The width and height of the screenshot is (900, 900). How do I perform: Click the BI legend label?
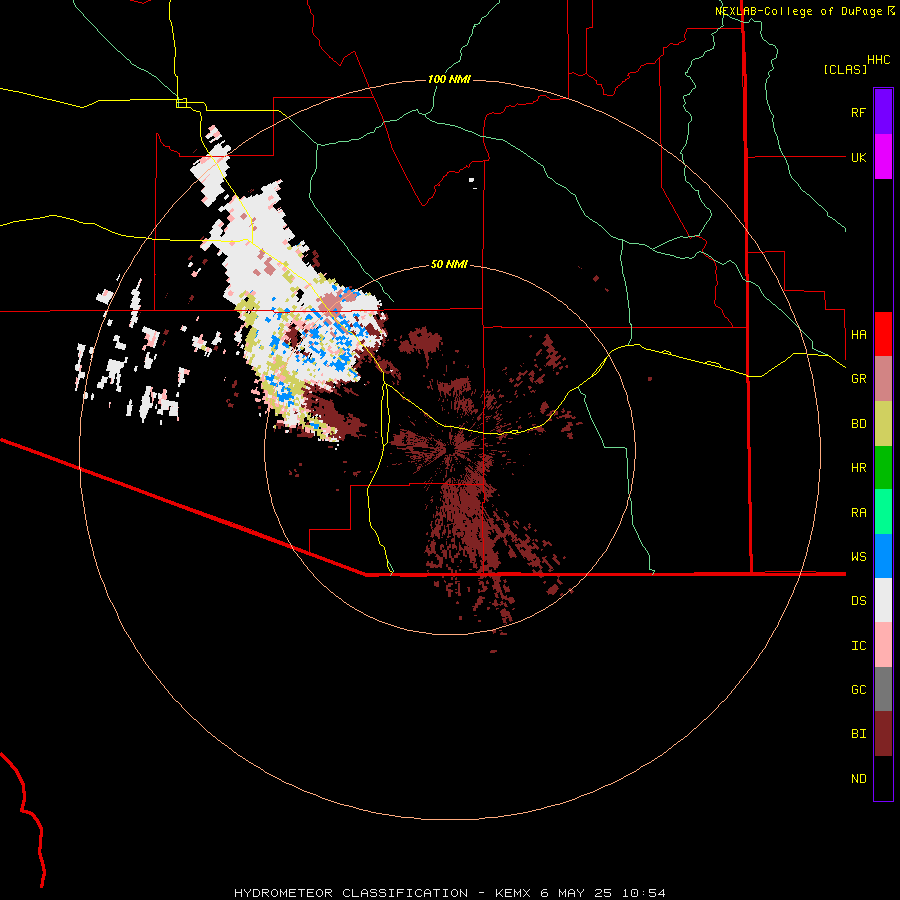[x=858, y=734]
